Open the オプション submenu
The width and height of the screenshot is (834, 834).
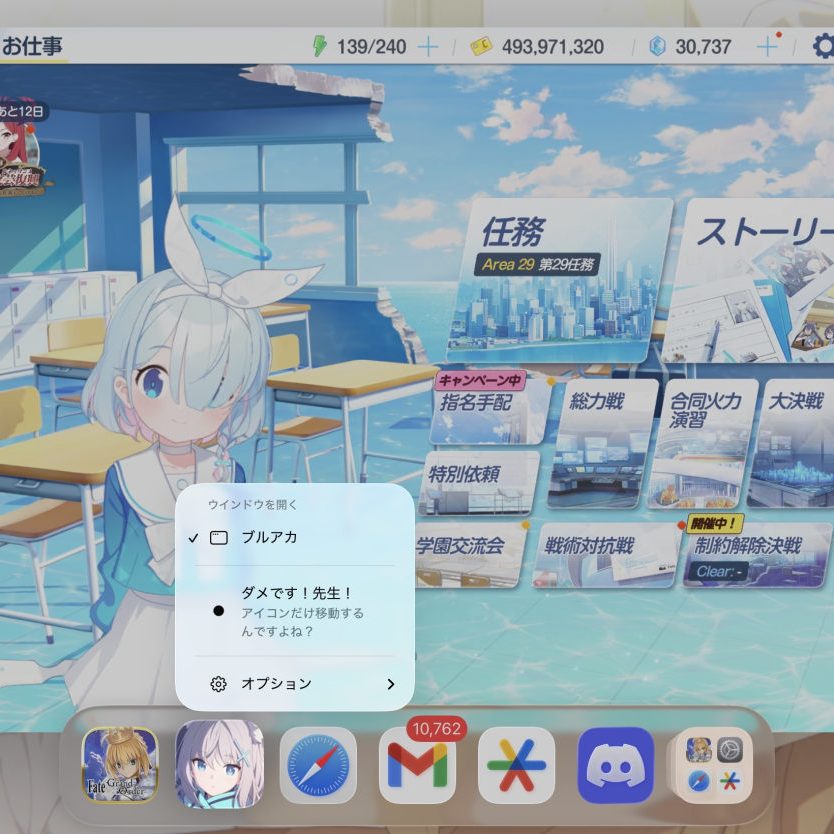point(295,683)
